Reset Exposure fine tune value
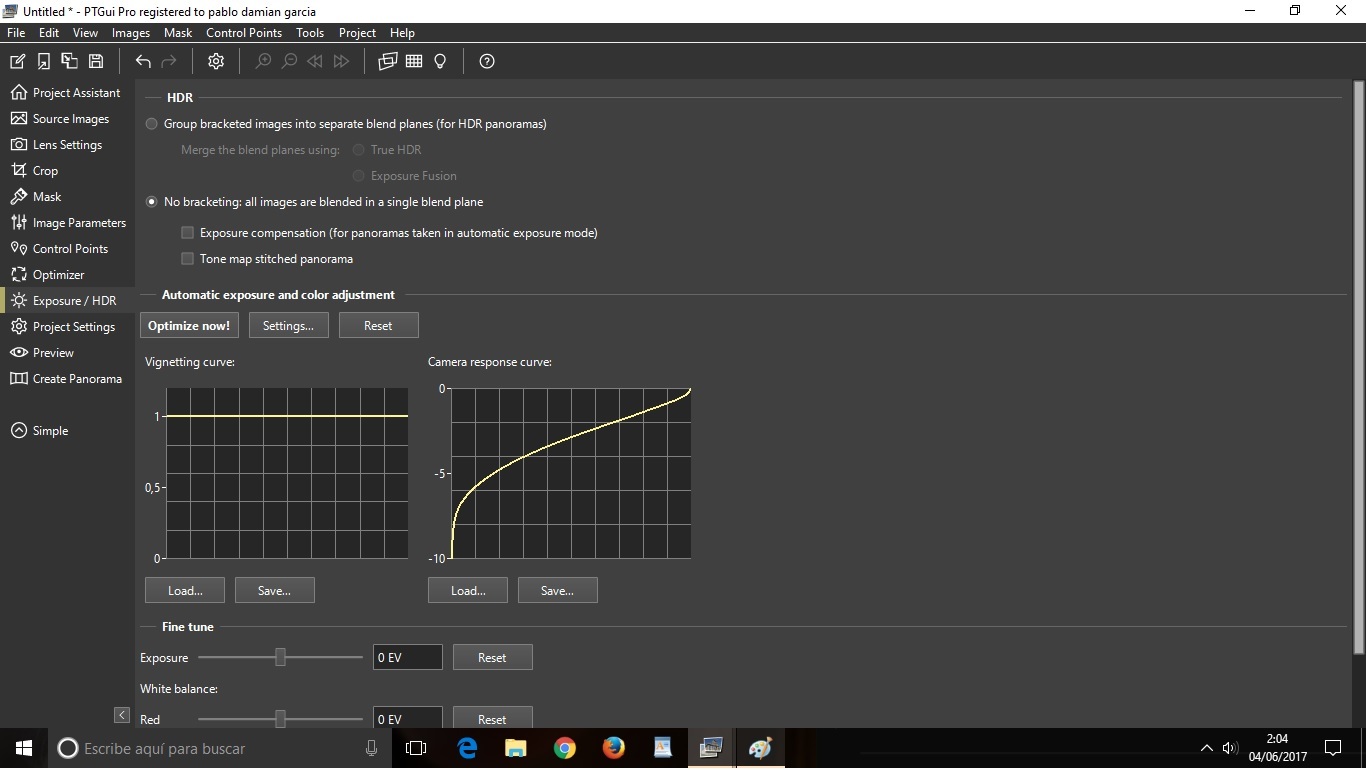 (492, 657)
